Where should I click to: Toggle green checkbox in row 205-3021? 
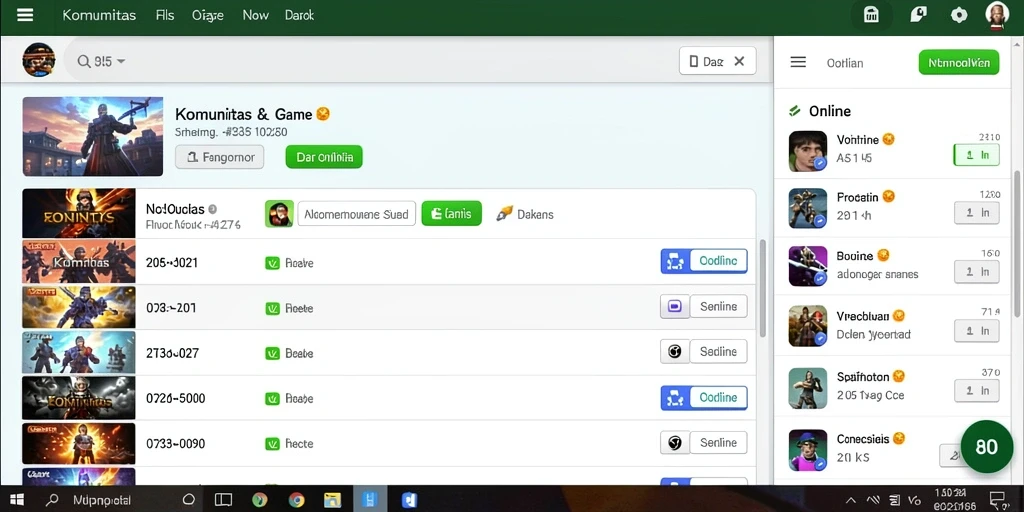(272, 263)
